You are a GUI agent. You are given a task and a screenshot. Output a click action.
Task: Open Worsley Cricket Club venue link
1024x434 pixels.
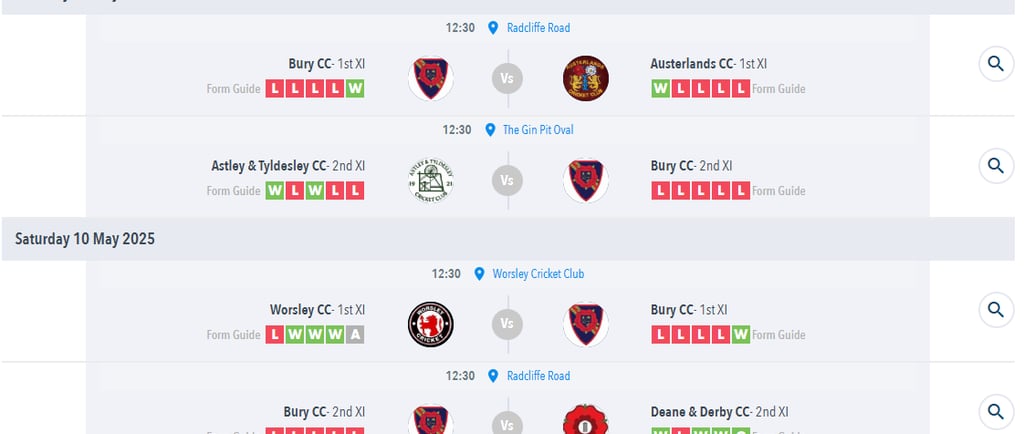(x=538, y=274)
